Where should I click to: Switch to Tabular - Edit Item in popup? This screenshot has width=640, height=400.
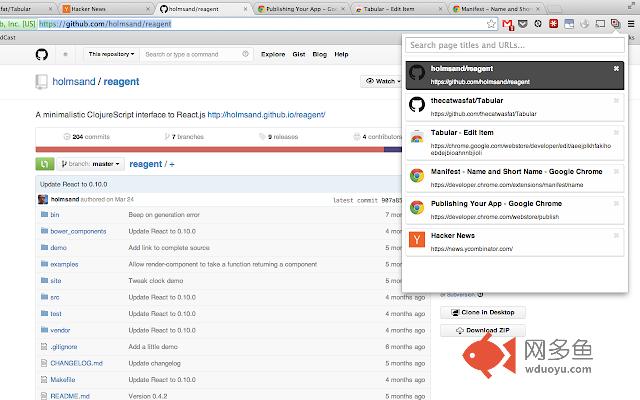click(x=515, y=142)
